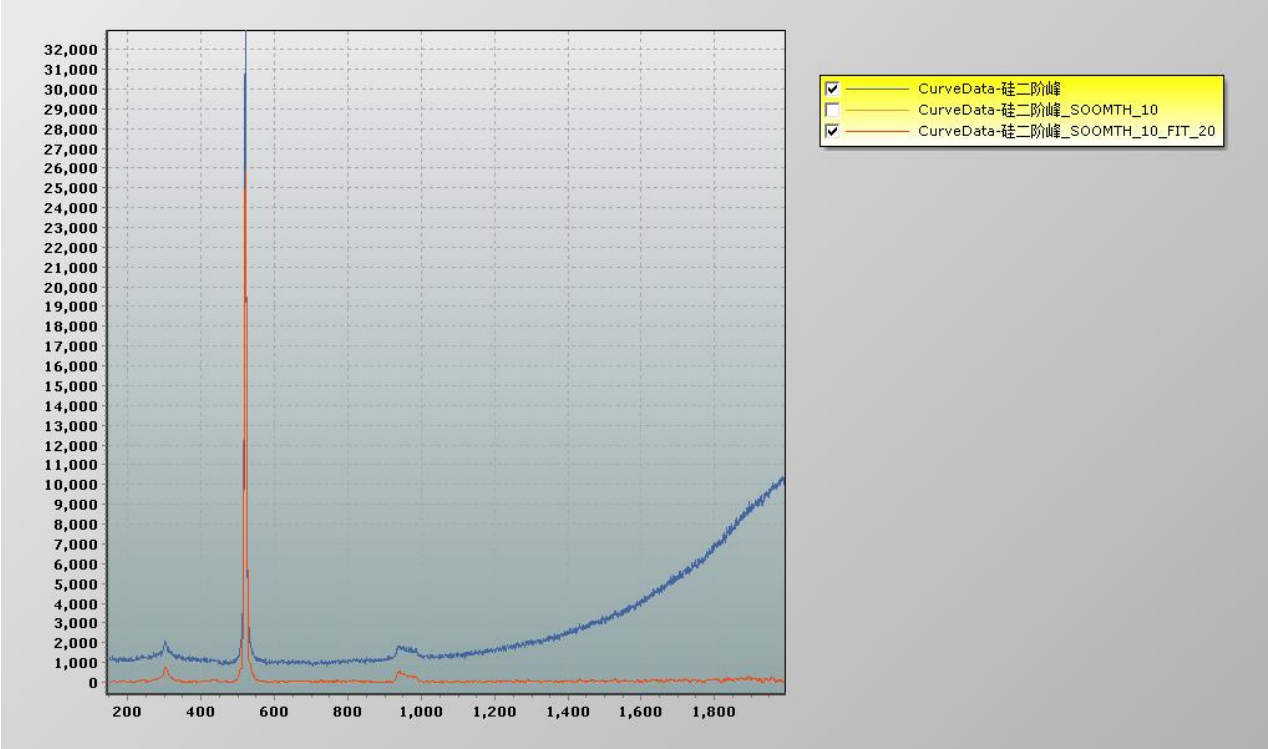Click the orange fit curve peak near 300
This screenshot has width=1268, height=749.
165,669
